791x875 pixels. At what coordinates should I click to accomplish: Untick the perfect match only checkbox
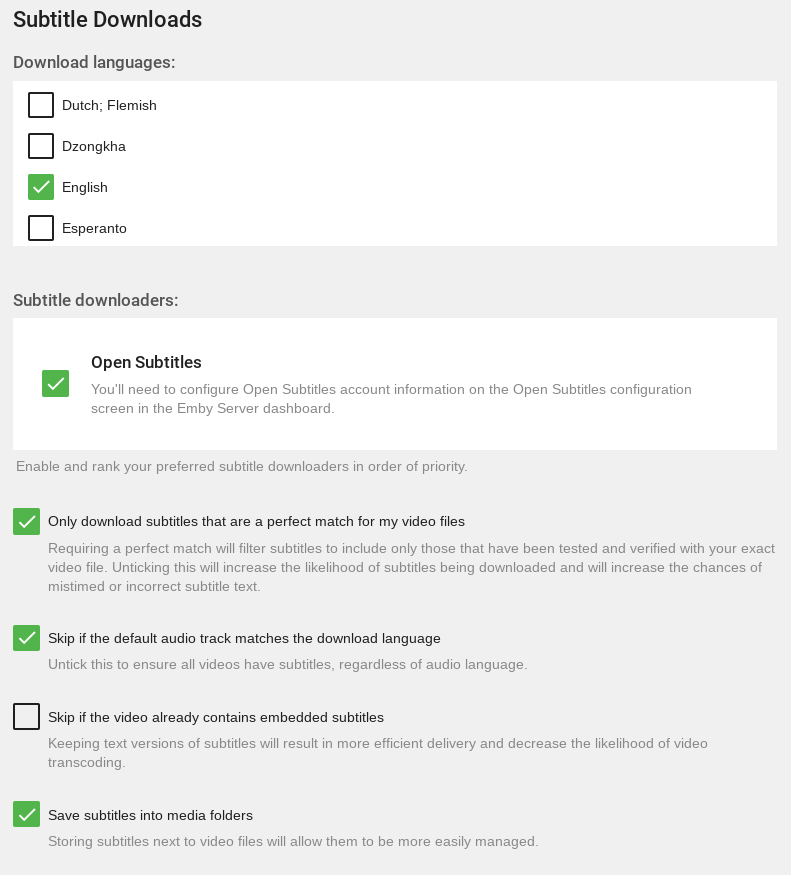(27, 521)
